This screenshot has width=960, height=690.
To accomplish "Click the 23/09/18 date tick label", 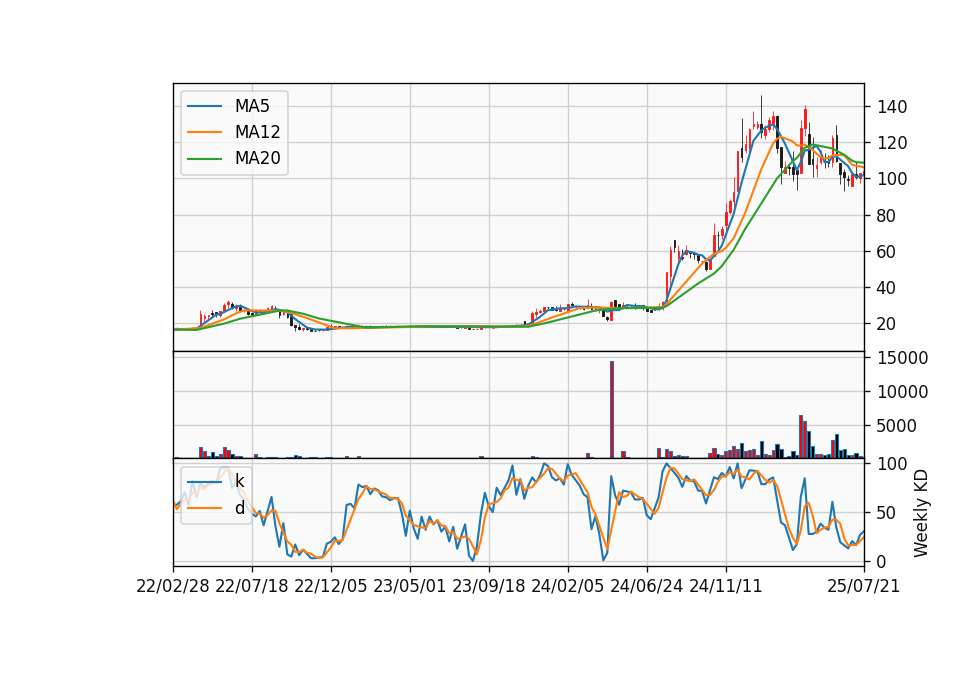I will 489,586.
